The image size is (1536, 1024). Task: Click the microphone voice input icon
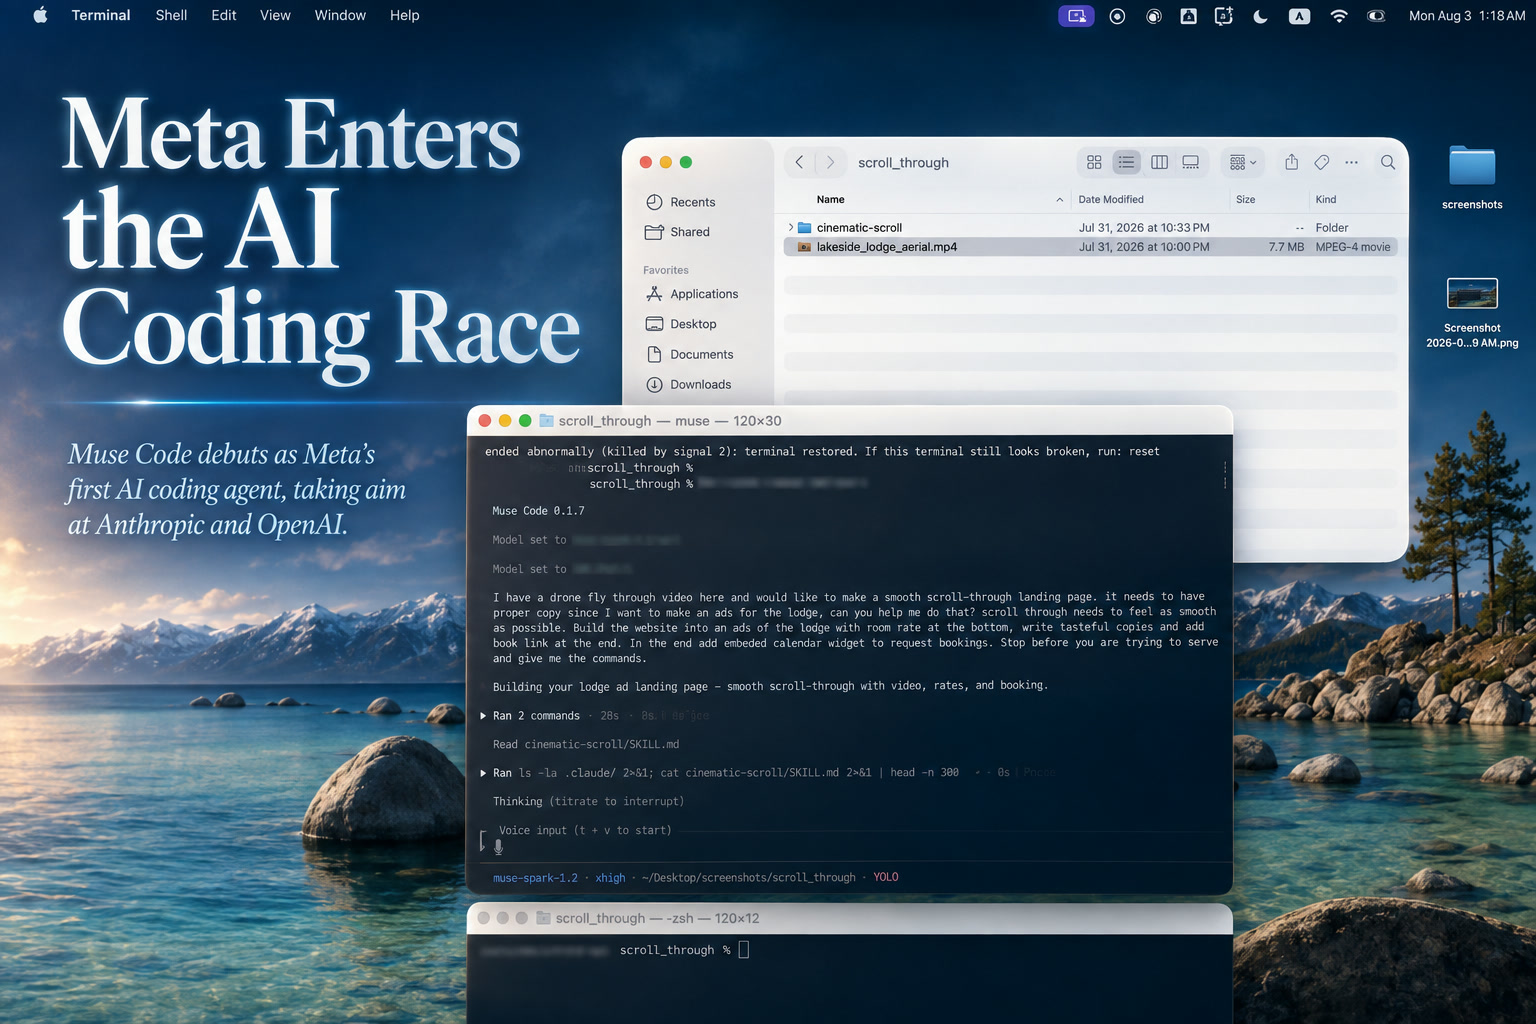(498, 847)
